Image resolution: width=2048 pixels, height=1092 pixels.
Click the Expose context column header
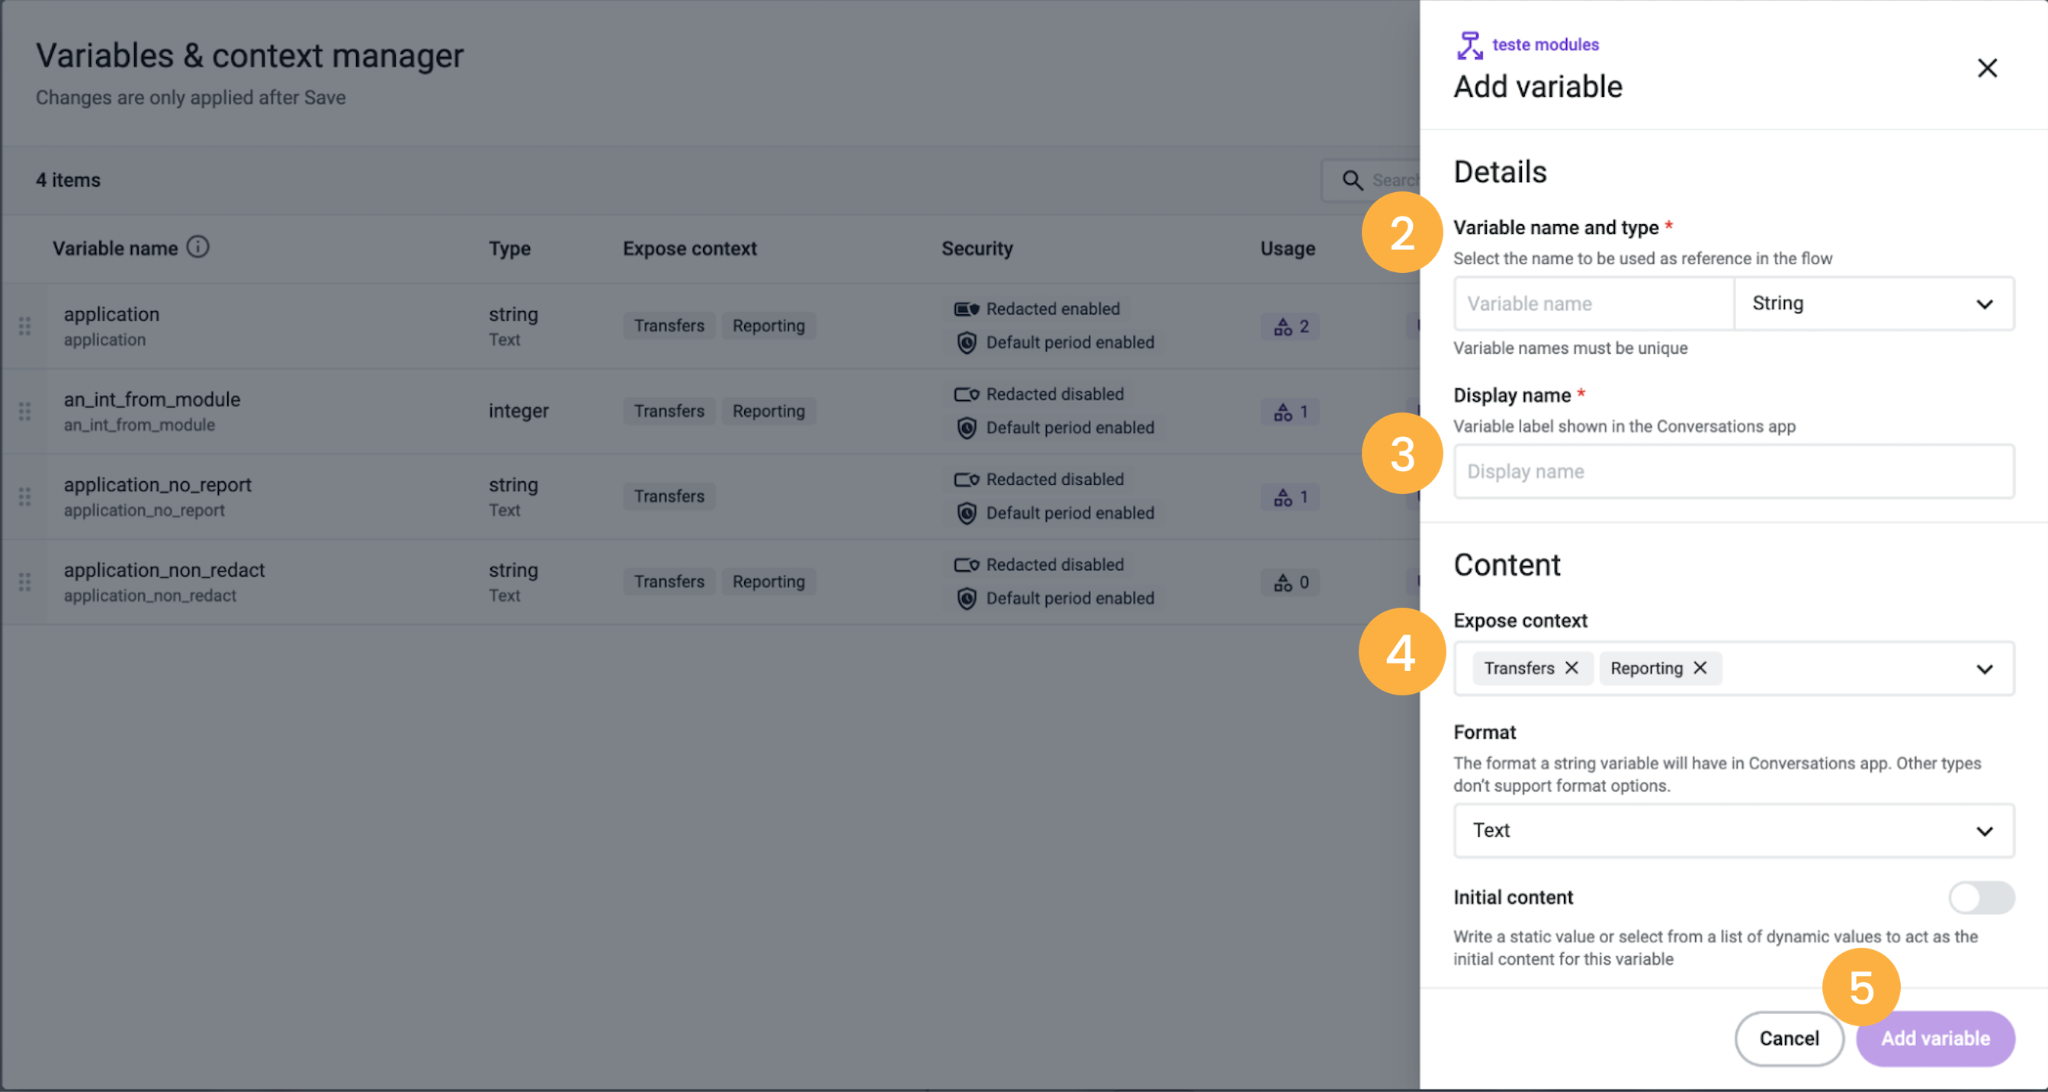click(x=689, y=249)
